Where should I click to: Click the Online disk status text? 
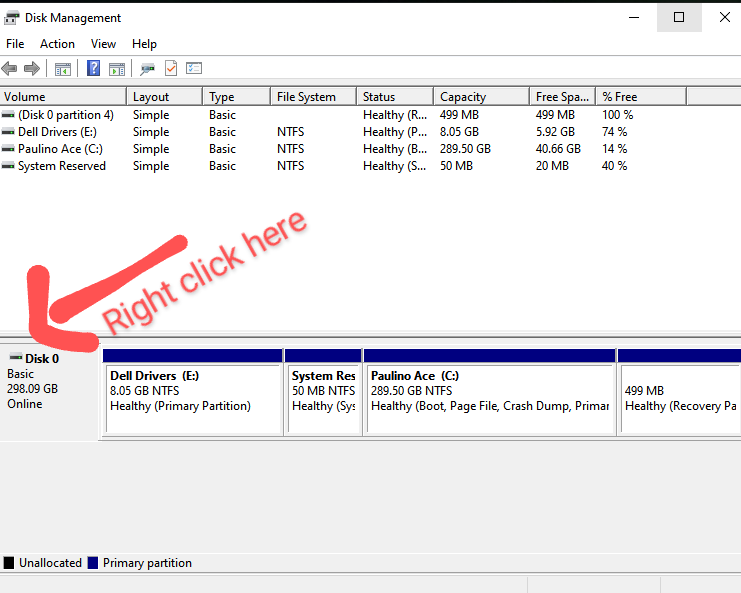point(25,404)
